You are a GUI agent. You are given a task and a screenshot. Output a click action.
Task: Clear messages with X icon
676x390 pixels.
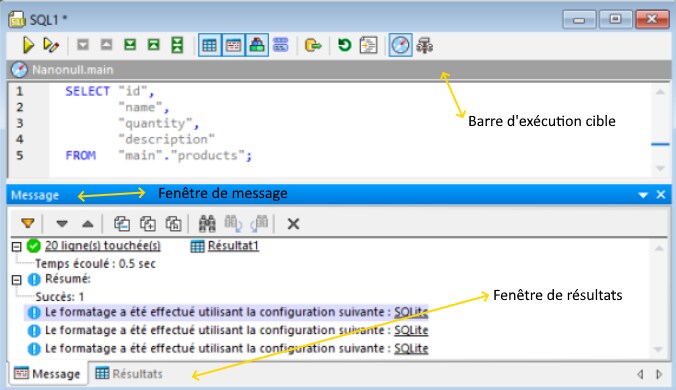pyautogui.click(x=293, y=224)
